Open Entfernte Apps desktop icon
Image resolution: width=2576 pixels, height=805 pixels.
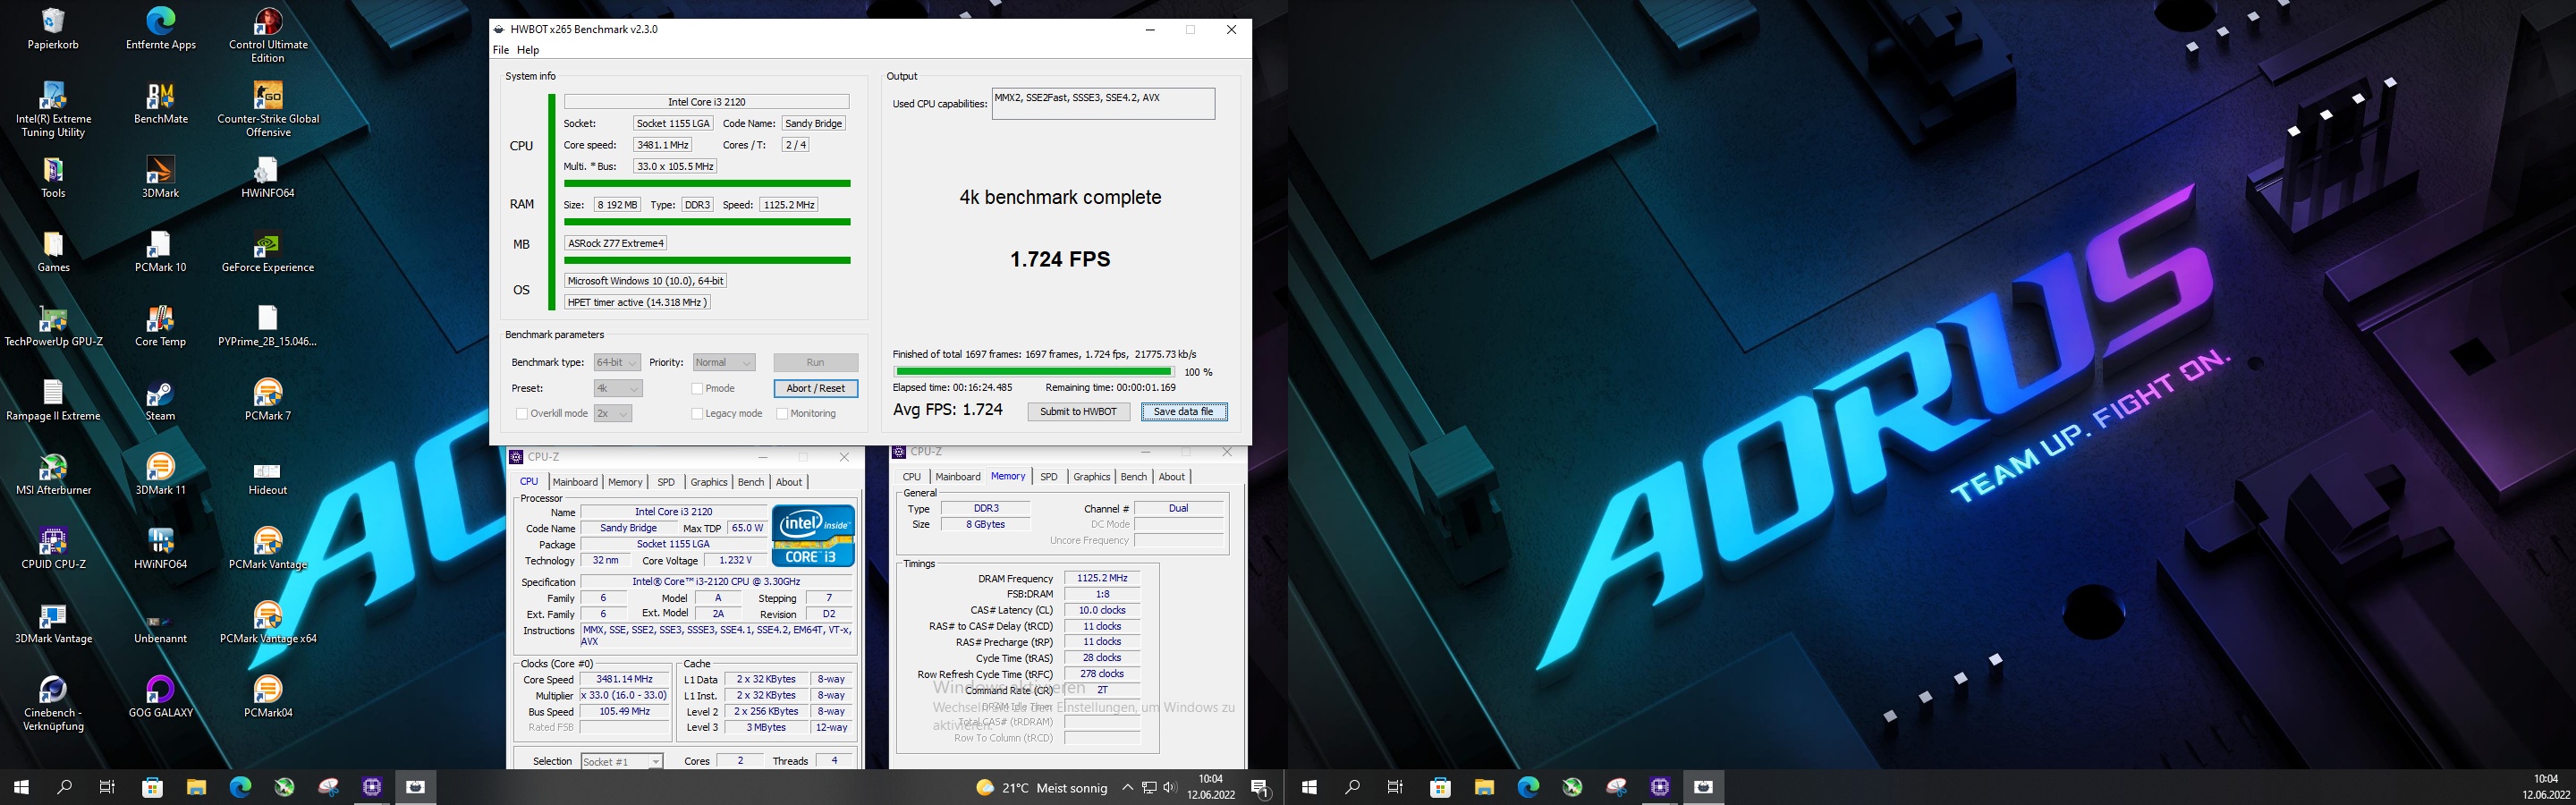(161, 28)
